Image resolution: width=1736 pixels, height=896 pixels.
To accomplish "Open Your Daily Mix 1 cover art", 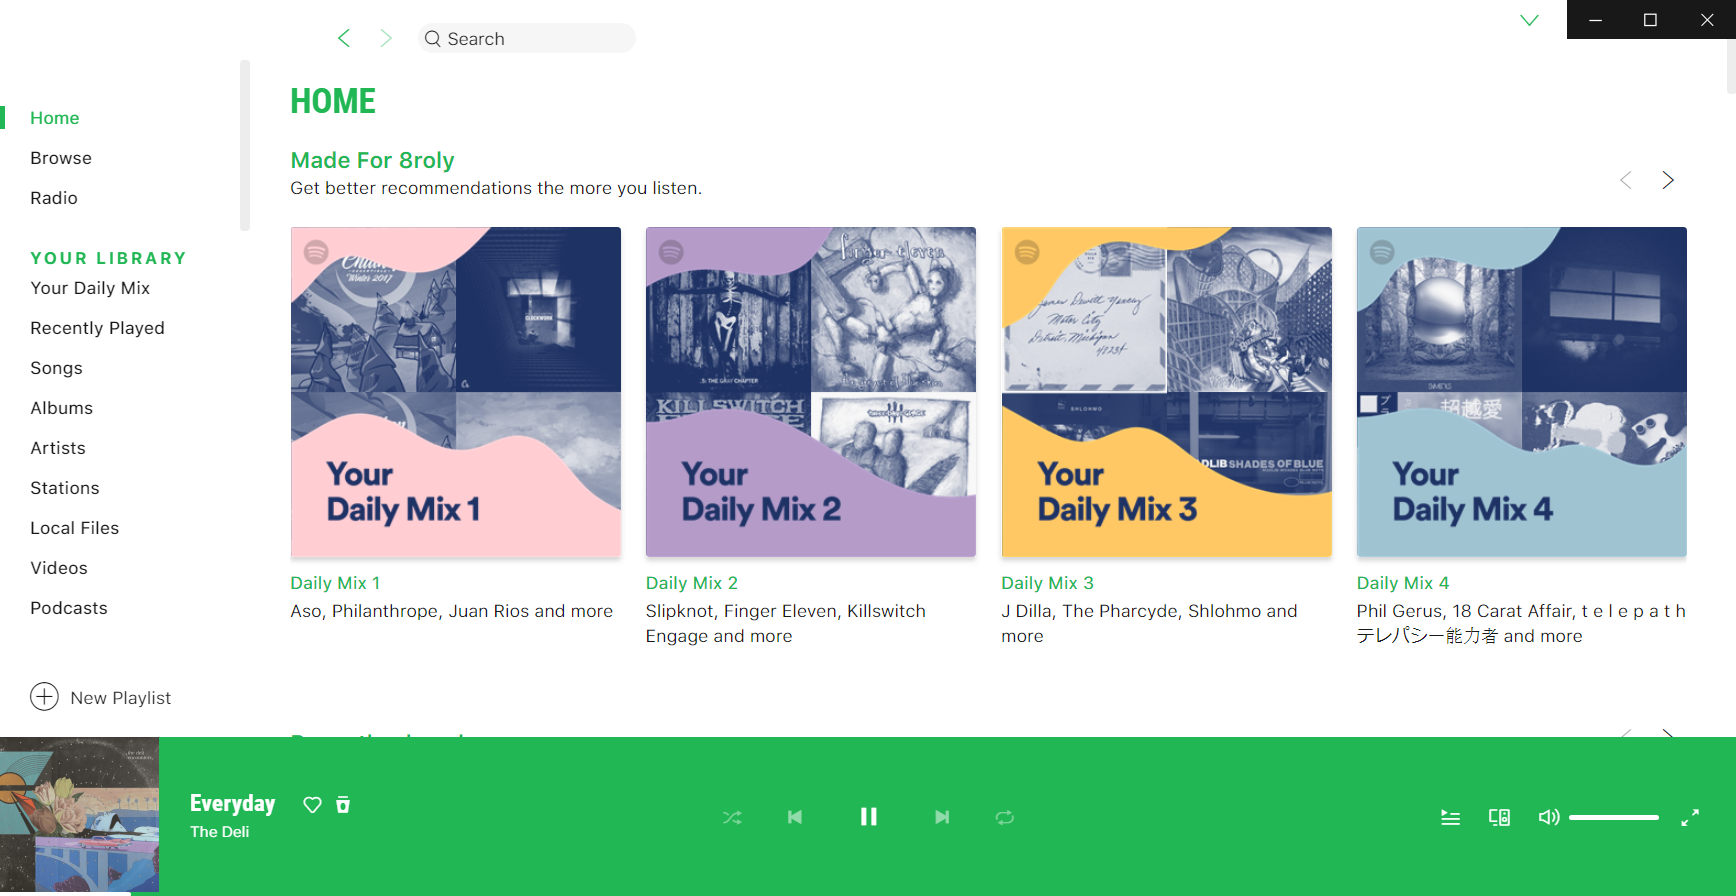I will click(456, 392).
